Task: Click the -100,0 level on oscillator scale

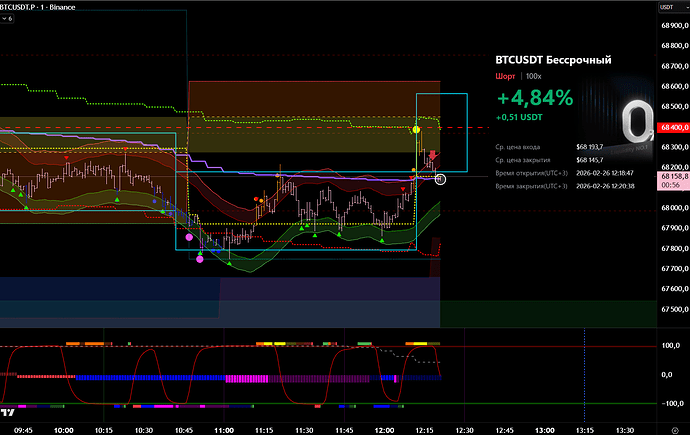Action: 669,403
